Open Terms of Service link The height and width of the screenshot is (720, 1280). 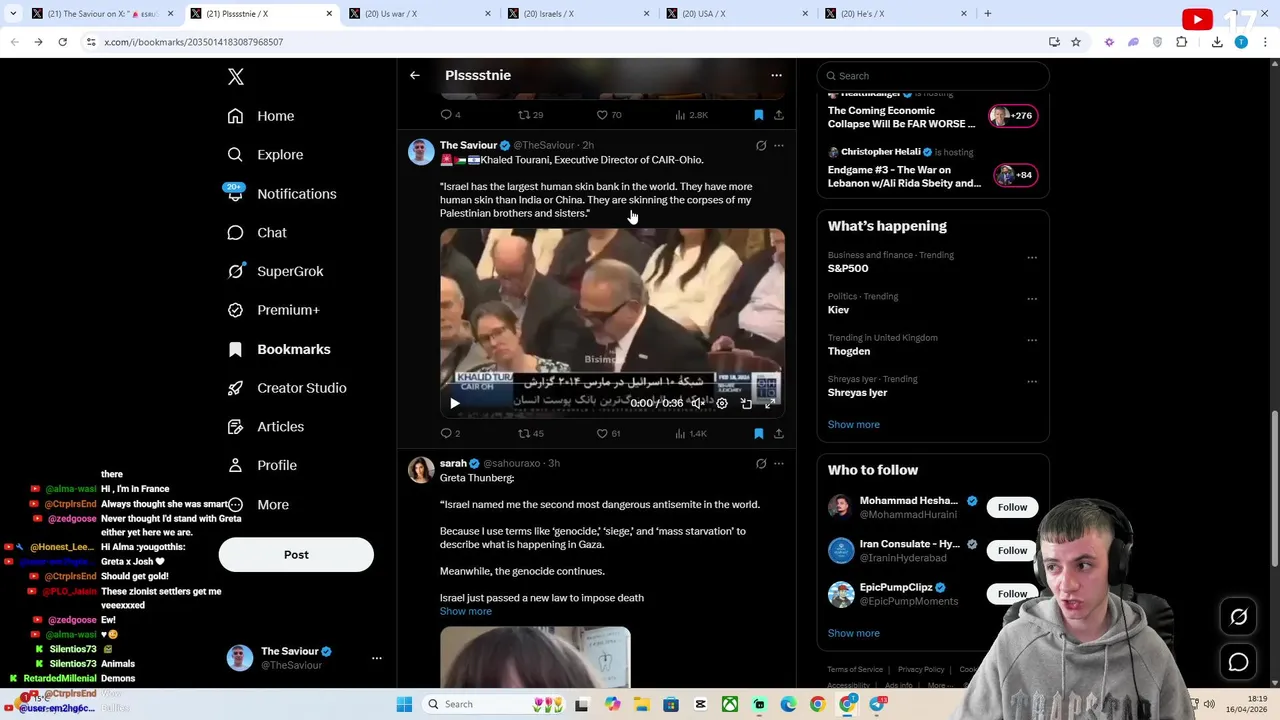(855, 669)
